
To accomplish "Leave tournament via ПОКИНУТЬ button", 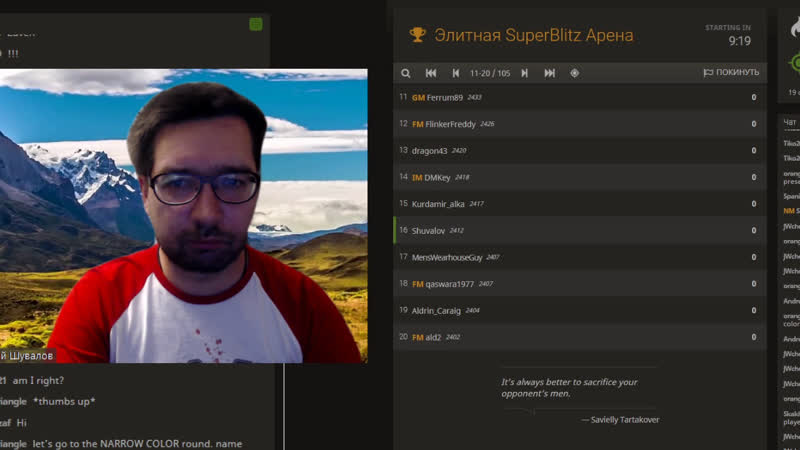I will point(731,72).
